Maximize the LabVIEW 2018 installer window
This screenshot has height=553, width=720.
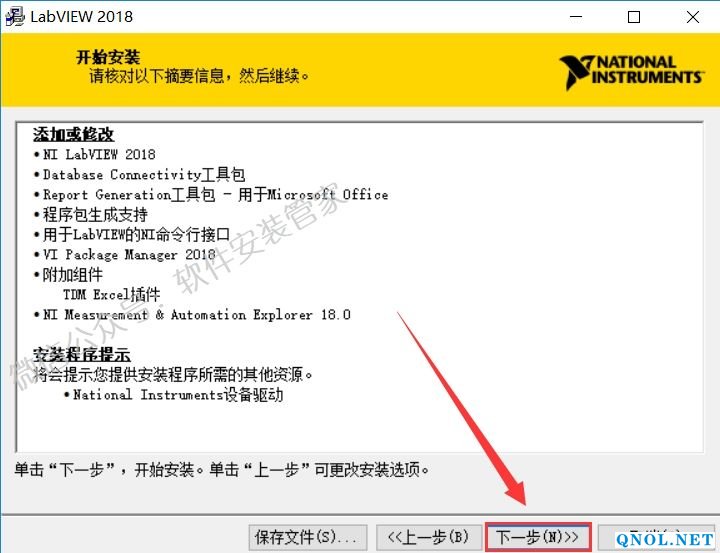[x=634, y=17]
